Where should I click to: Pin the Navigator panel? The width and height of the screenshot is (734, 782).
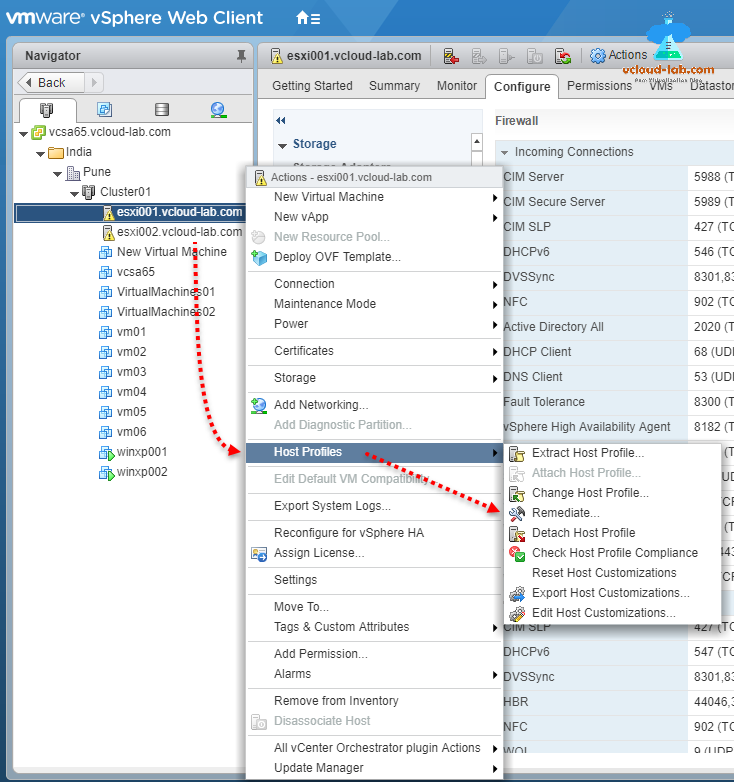[x=241, y=56]
